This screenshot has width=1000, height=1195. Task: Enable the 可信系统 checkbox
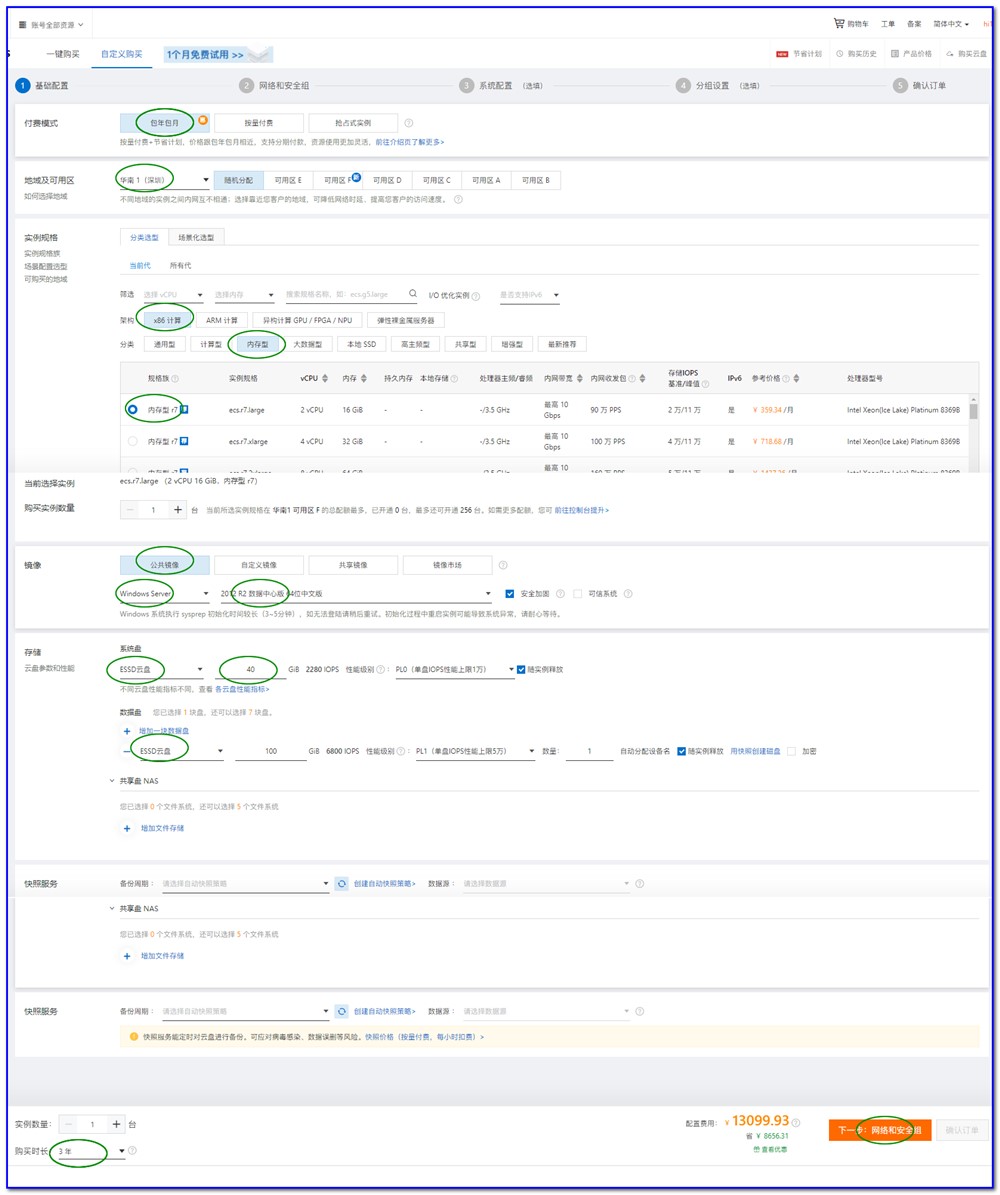tap(578, 593)
